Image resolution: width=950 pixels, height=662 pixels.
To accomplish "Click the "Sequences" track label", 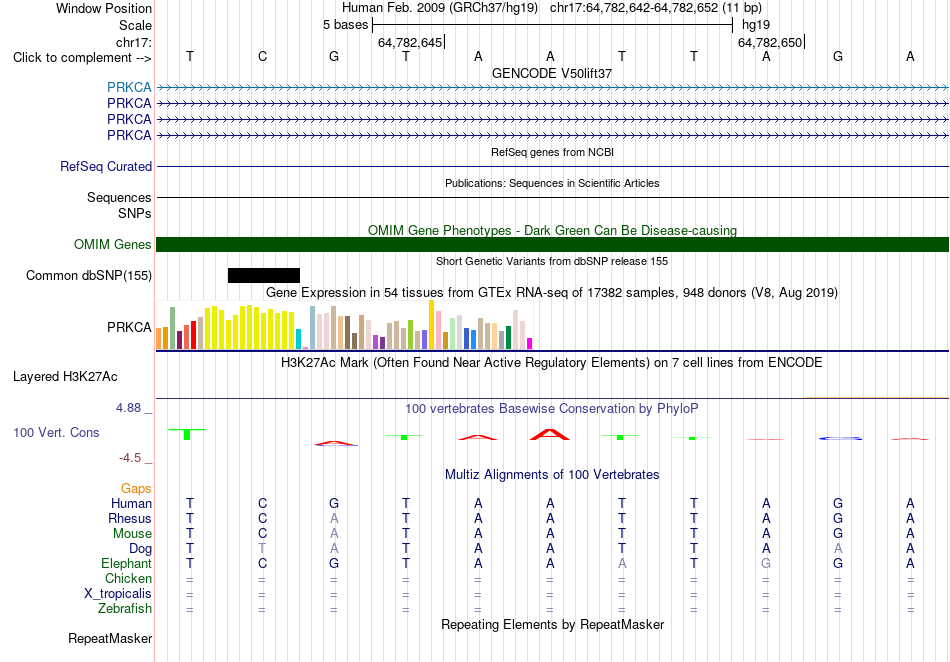I will pos(119,197).
